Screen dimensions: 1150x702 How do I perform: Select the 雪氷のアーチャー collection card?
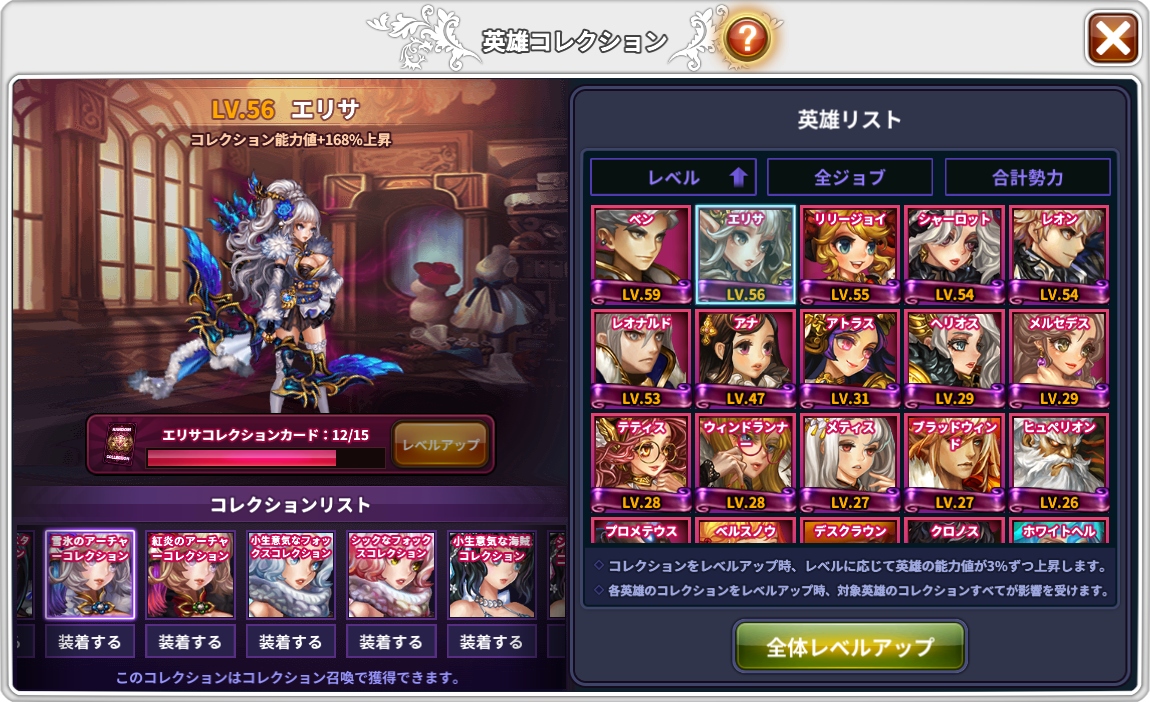(x=90, y=574)
